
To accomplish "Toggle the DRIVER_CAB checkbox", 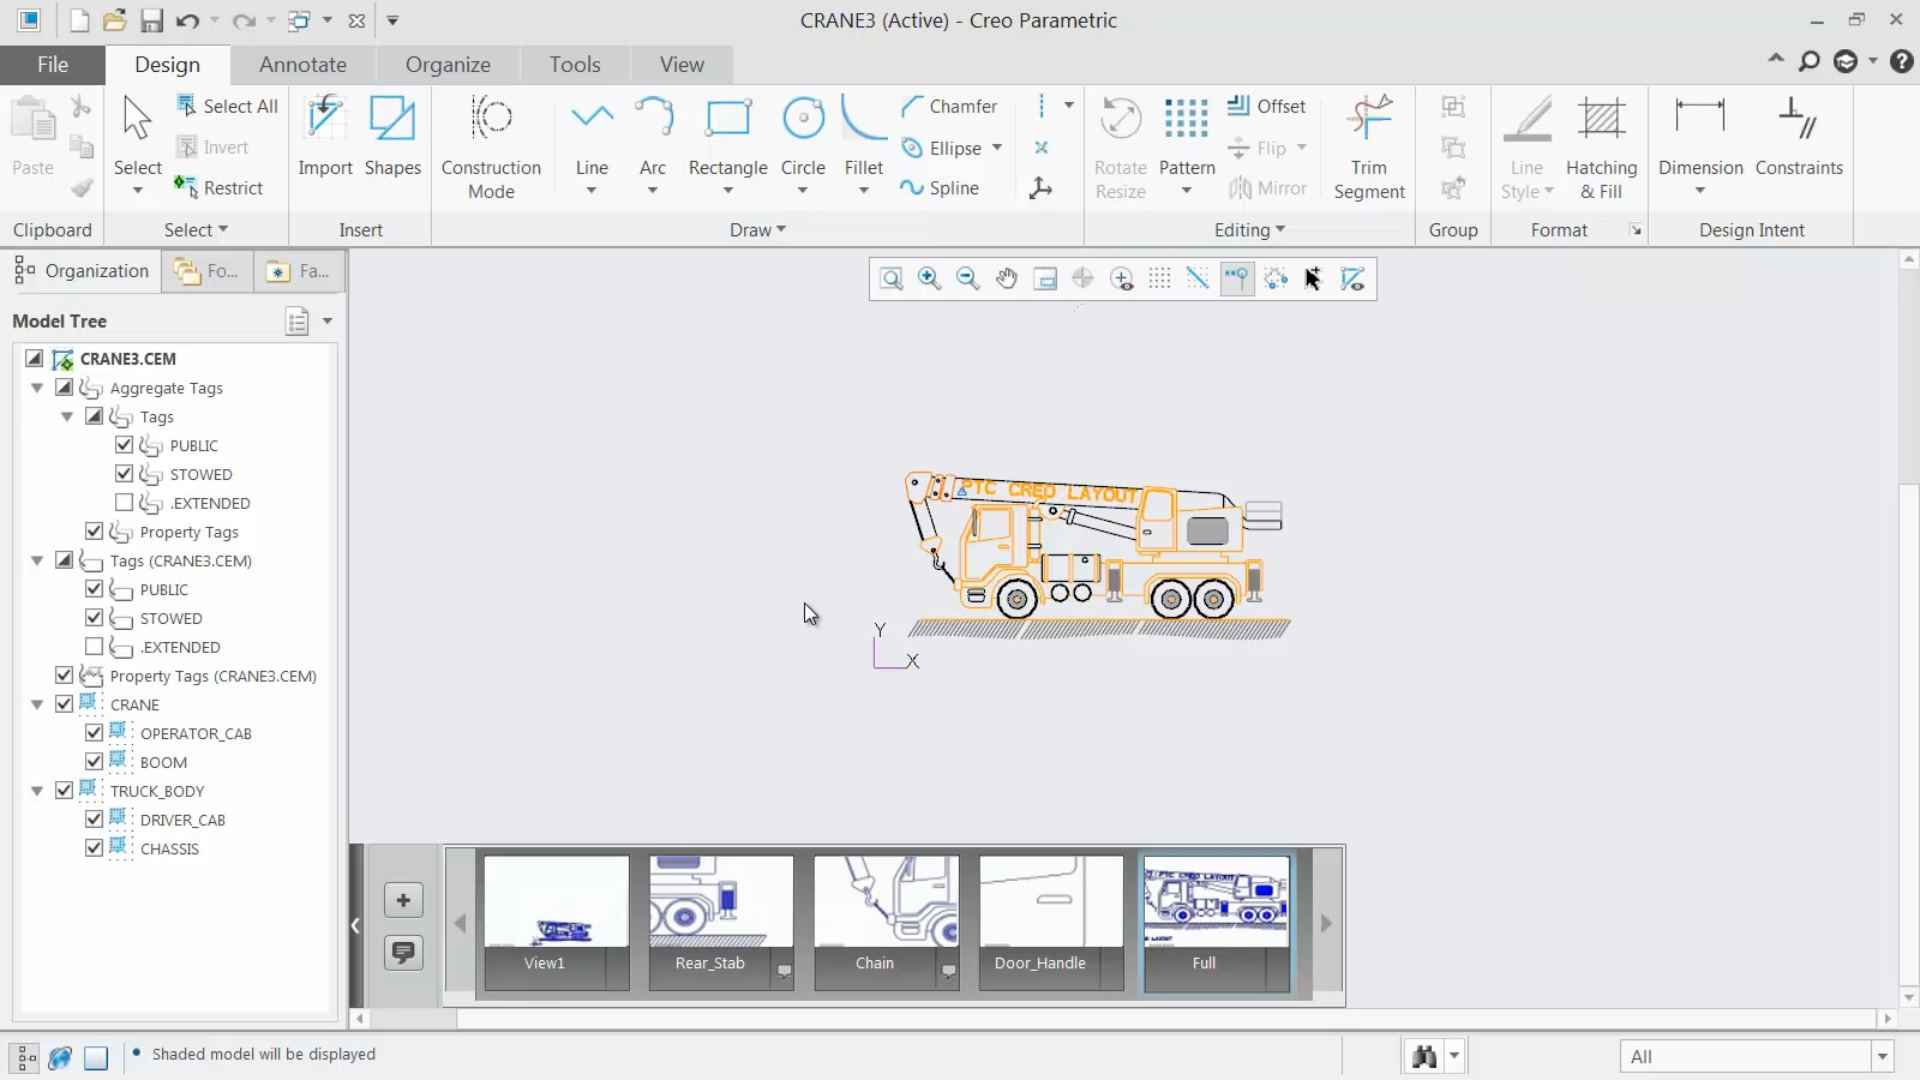I will coord(94,818).
